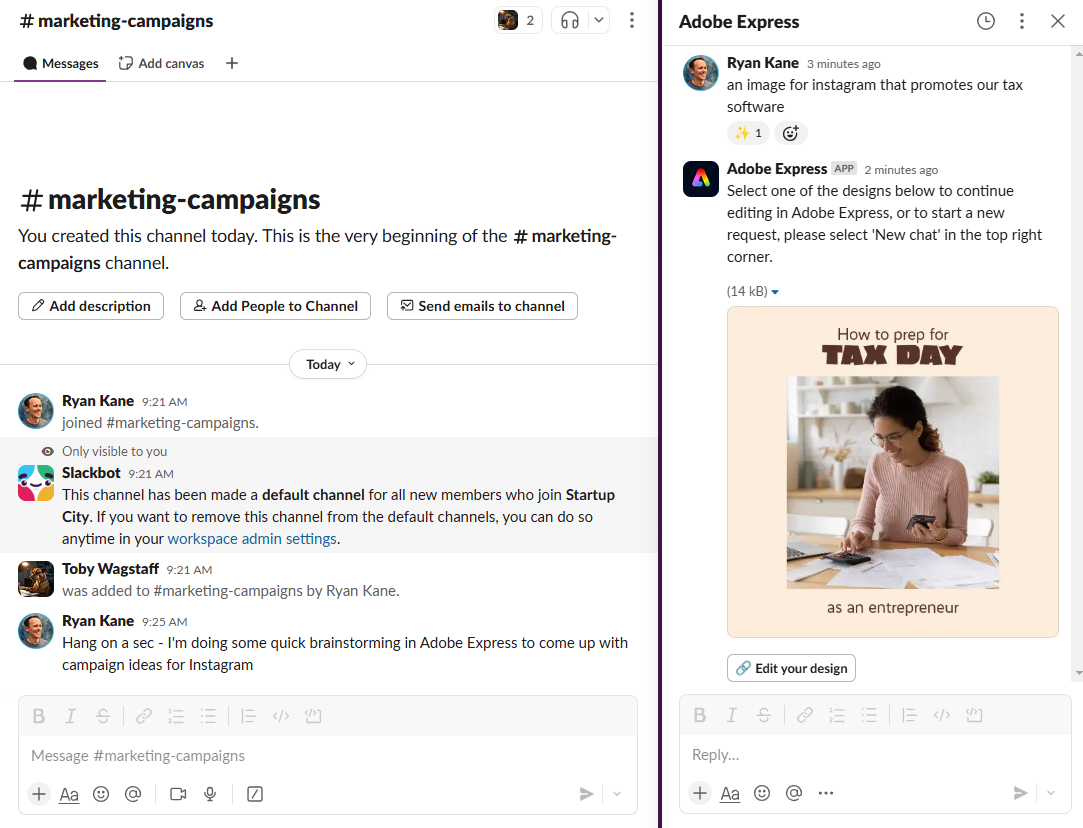1083x828 pixels.
Task: Apply inline code in reply composer
Action: 942,715
